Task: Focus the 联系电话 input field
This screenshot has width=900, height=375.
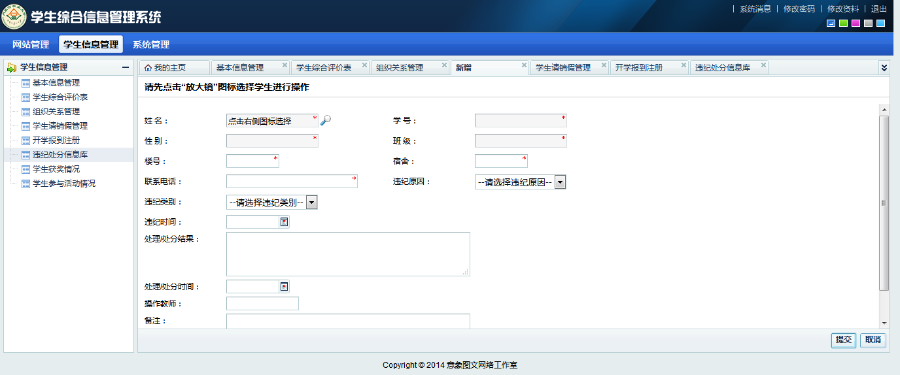Action: (x=292, y=181)
